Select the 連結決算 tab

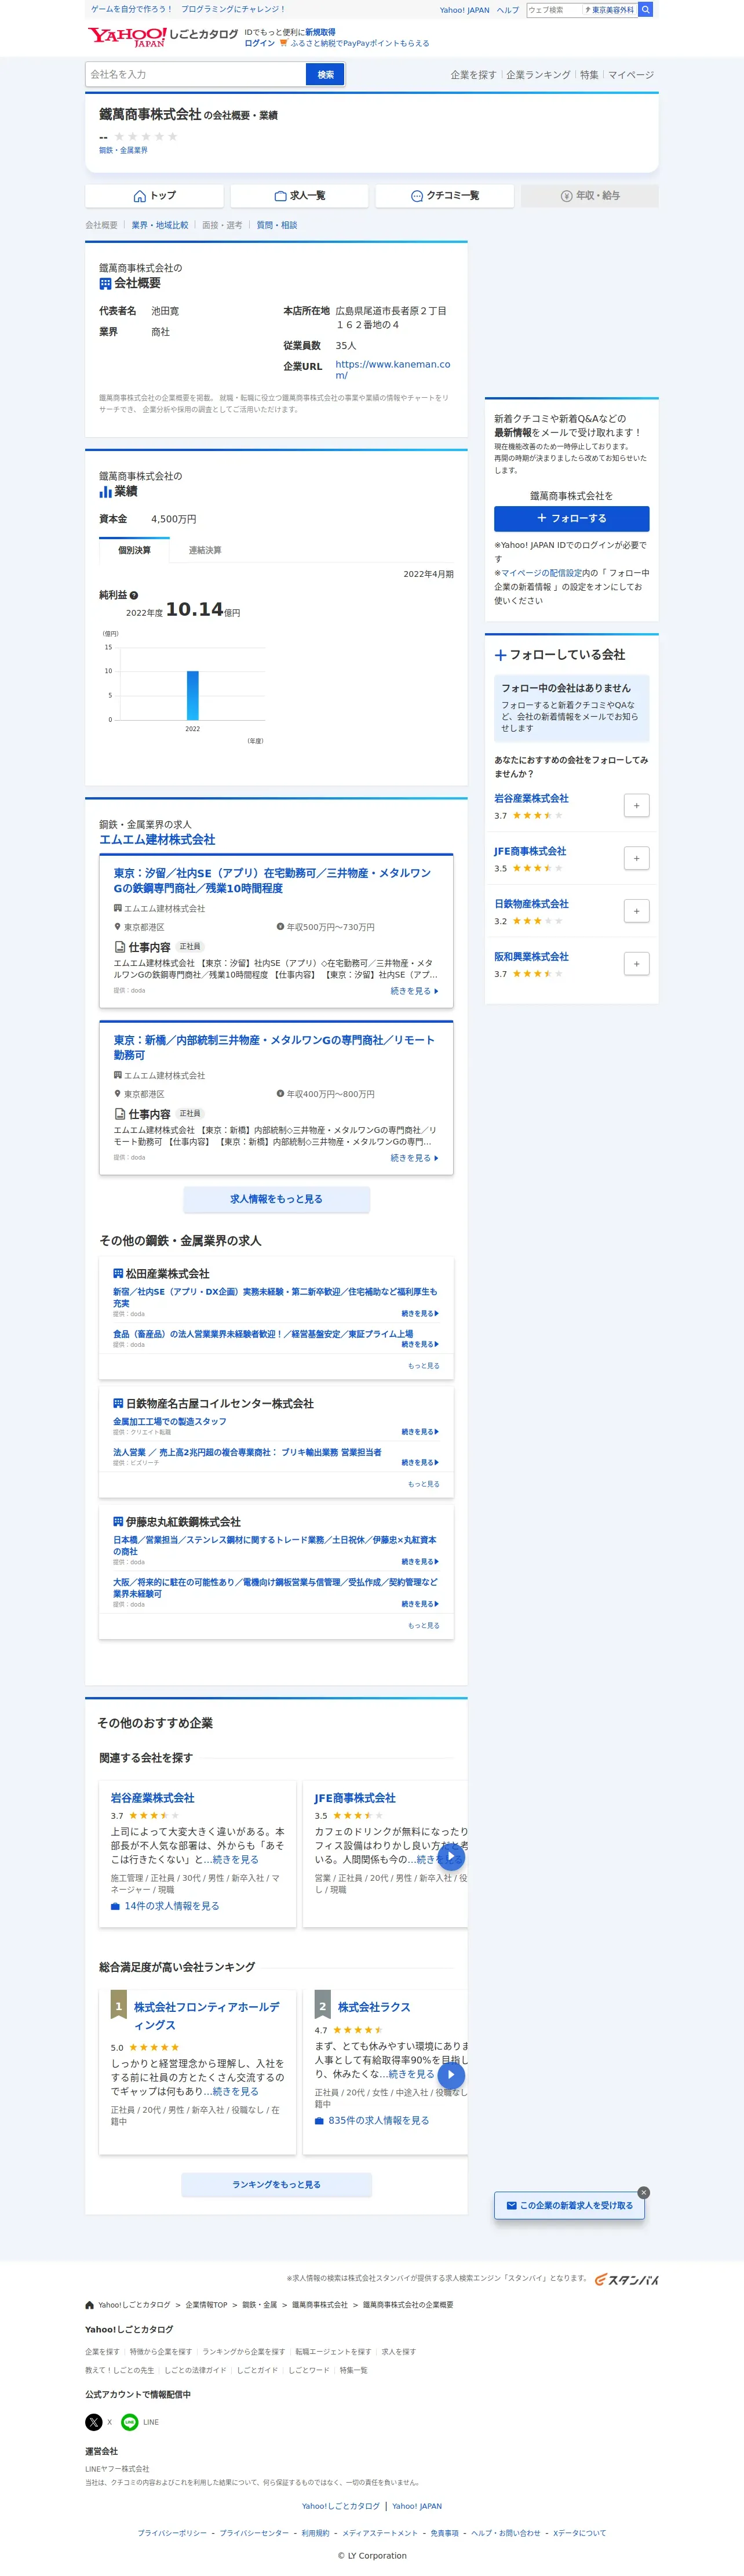coord(205,550)
